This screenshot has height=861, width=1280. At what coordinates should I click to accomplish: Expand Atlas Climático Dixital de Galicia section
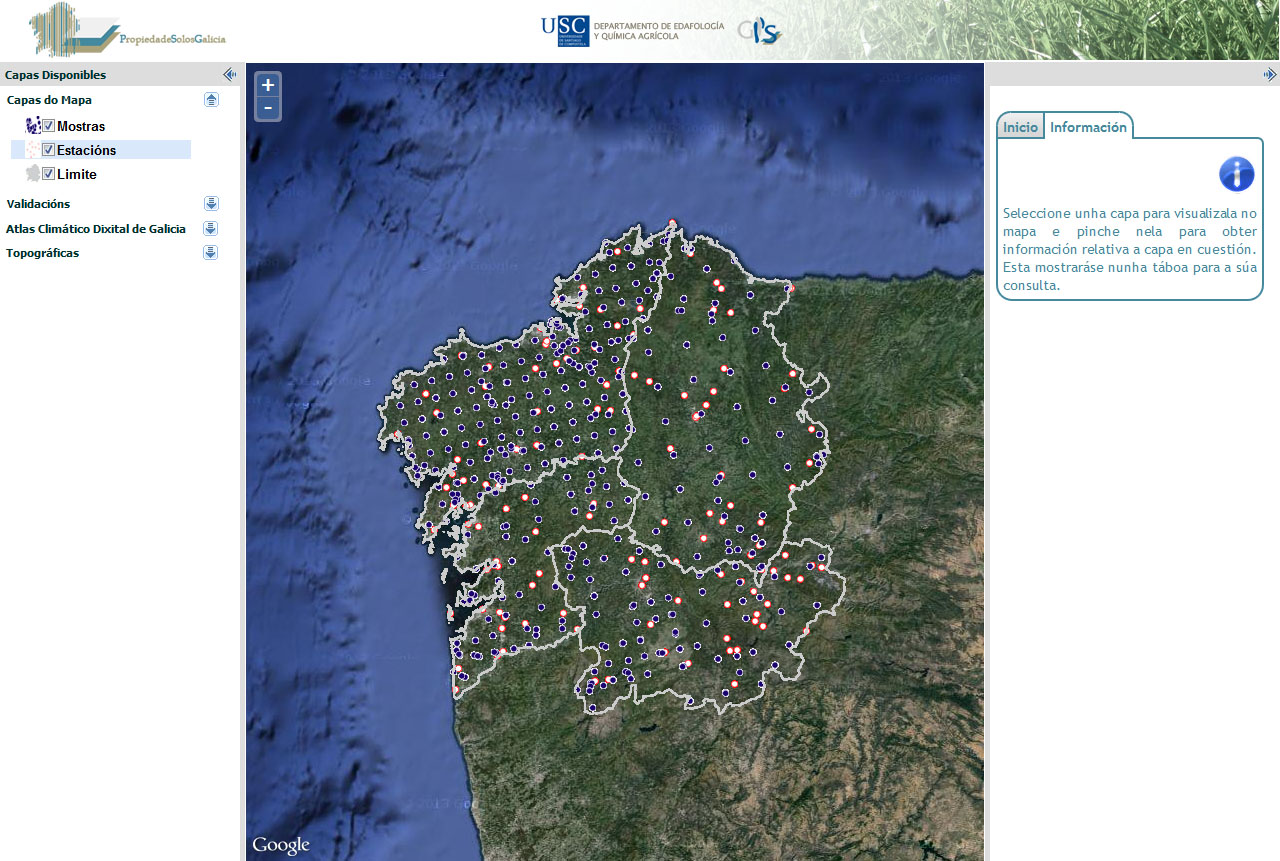tap(211, 228)
